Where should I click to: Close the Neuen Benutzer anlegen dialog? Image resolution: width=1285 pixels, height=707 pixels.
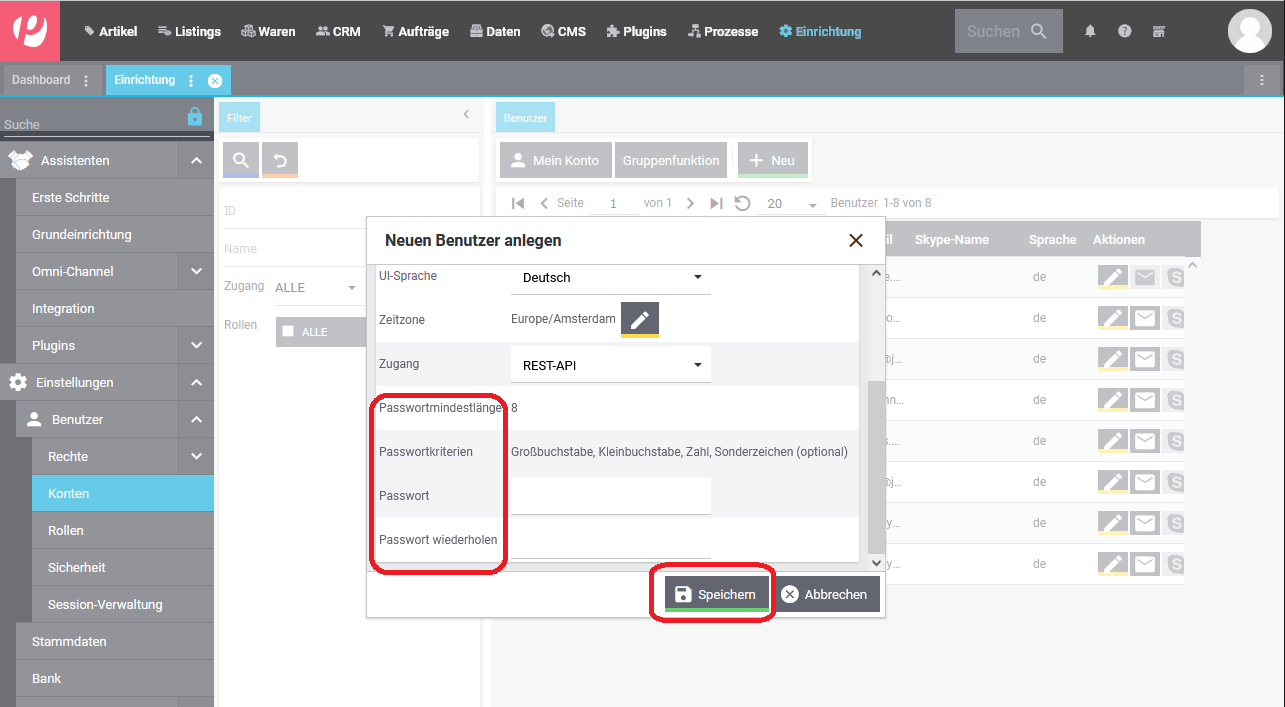click(855, 240)
